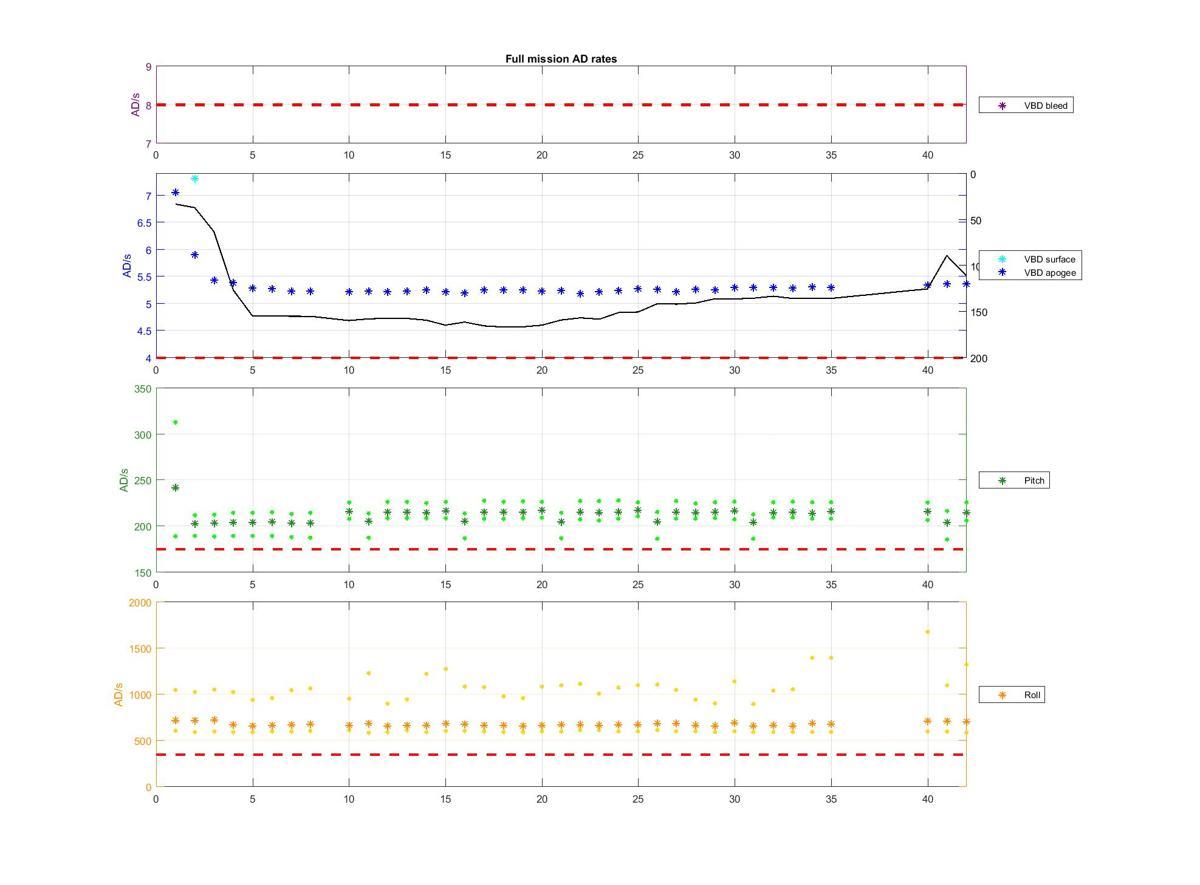Click the purple asterisk in VBD bleed legend
This screenshot has width=1200, height=885.
point(1002,105)
